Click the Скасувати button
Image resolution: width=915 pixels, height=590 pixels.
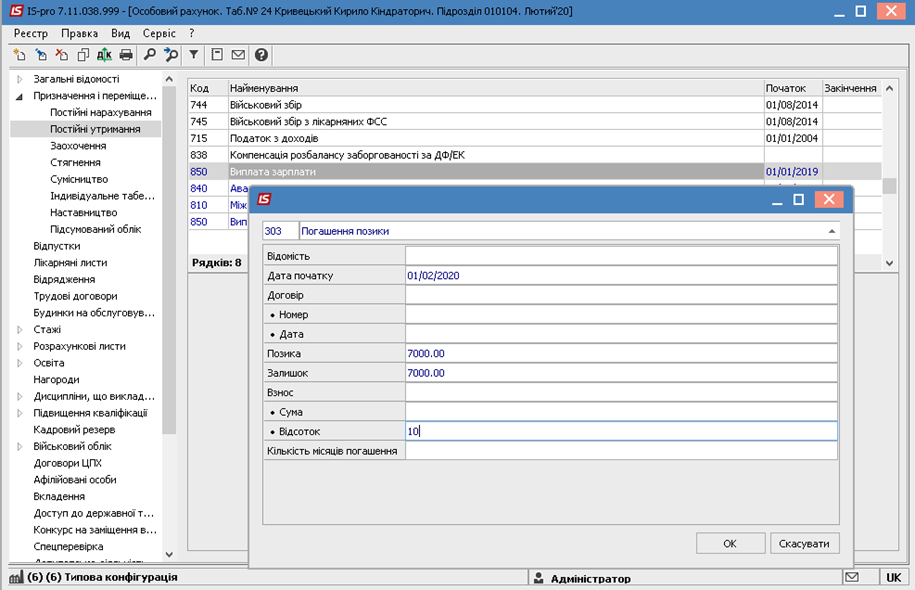tap(804, 543)
